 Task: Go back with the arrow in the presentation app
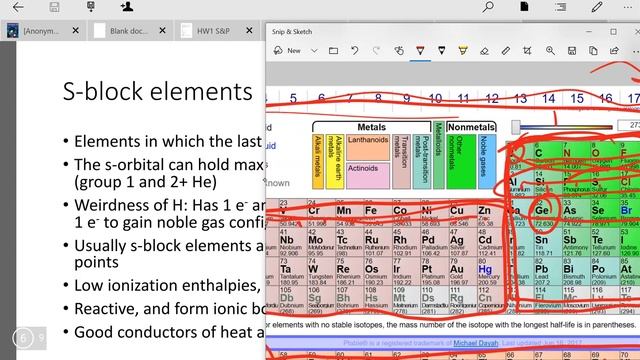18,7
